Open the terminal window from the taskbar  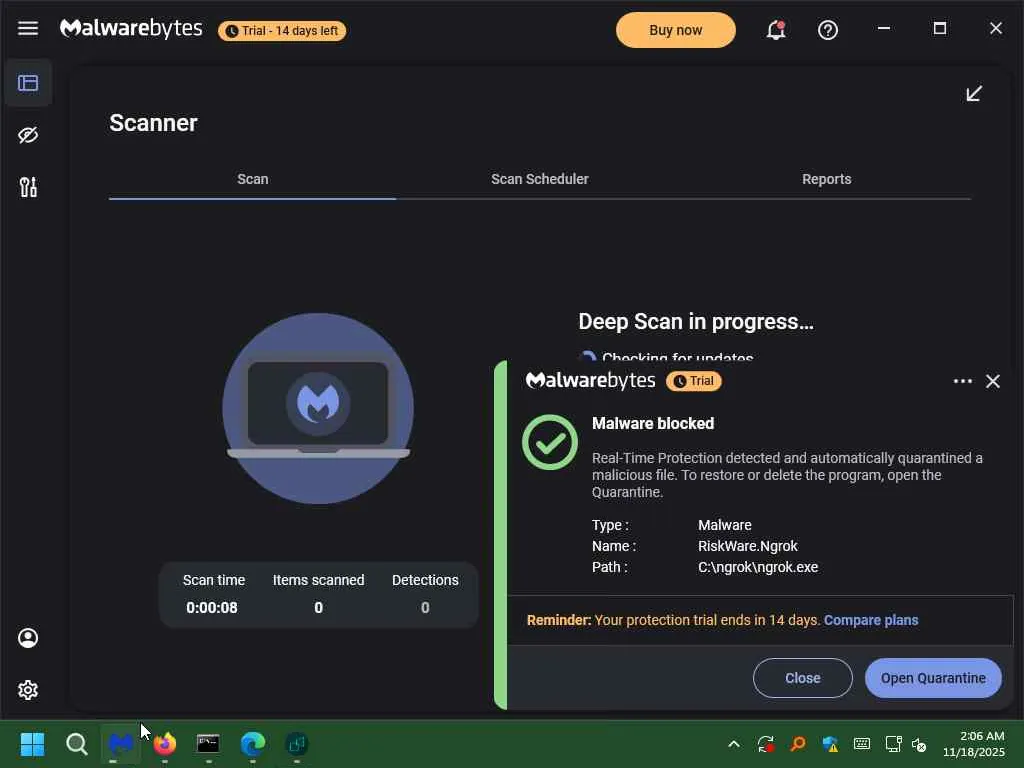pyautogui.click(x=208, y=744)
